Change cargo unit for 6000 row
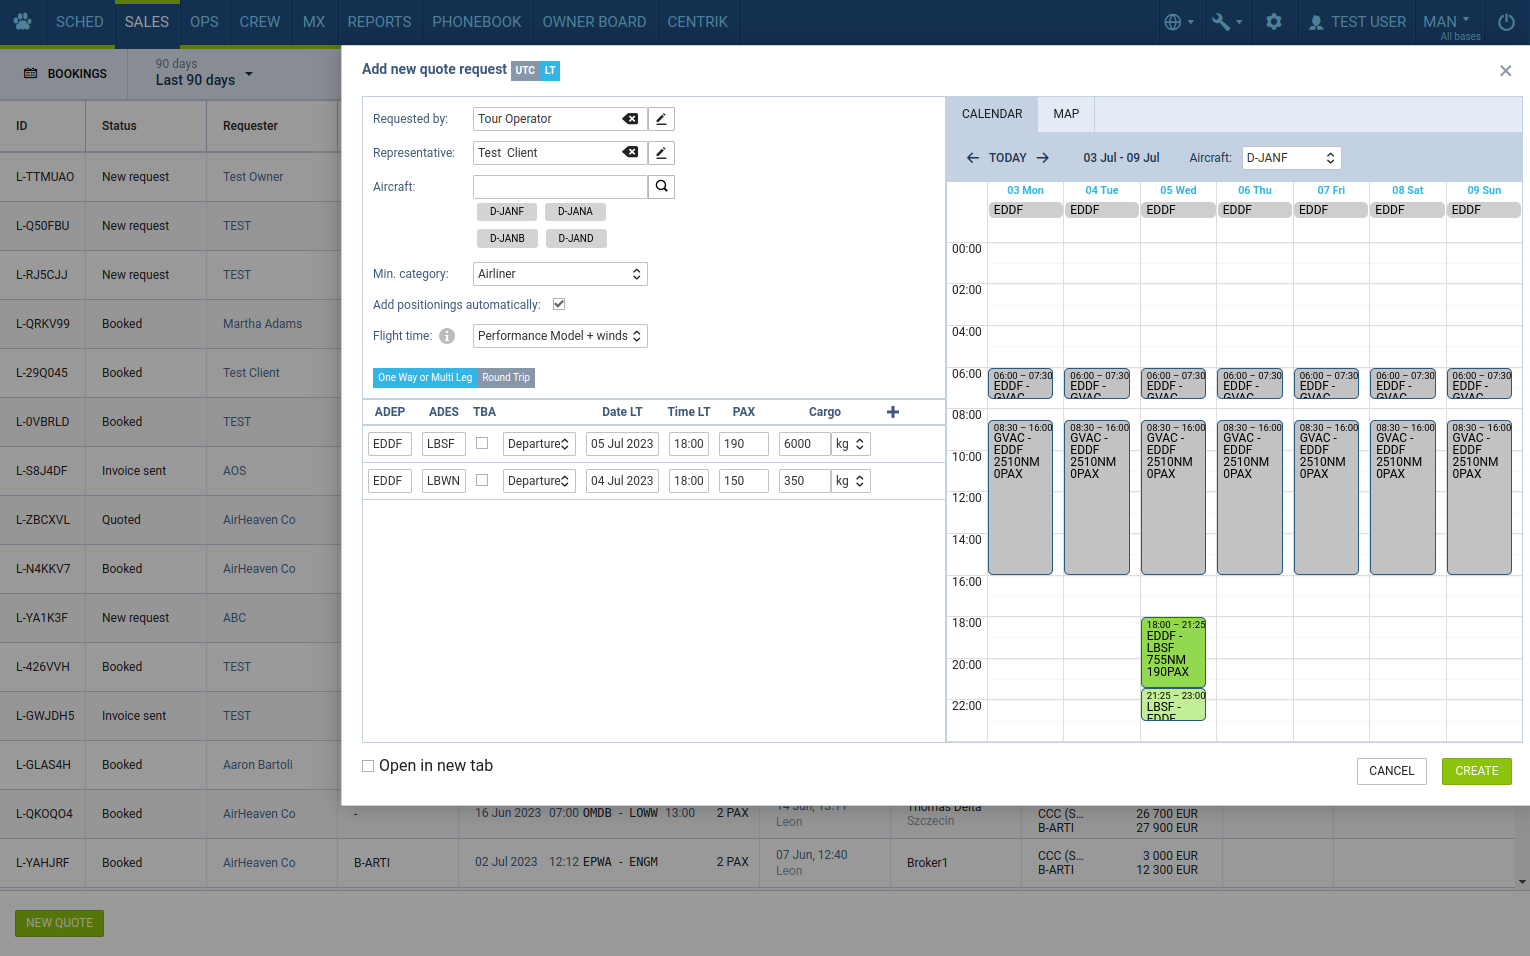This screenshot has height=956, width=1530. tap(851, 444)
